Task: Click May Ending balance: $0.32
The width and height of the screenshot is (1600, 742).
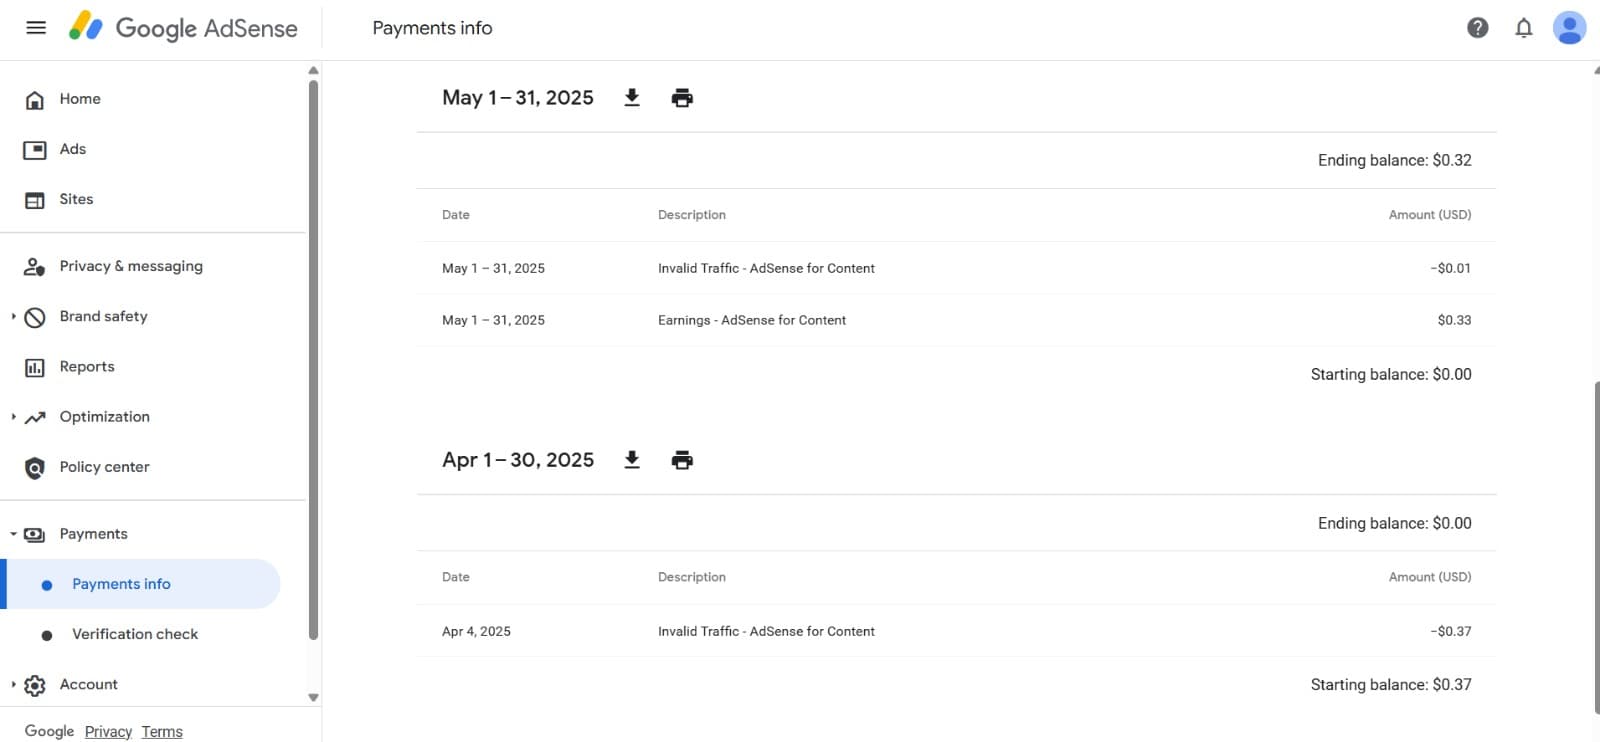Action: (x=1394, y=160)
